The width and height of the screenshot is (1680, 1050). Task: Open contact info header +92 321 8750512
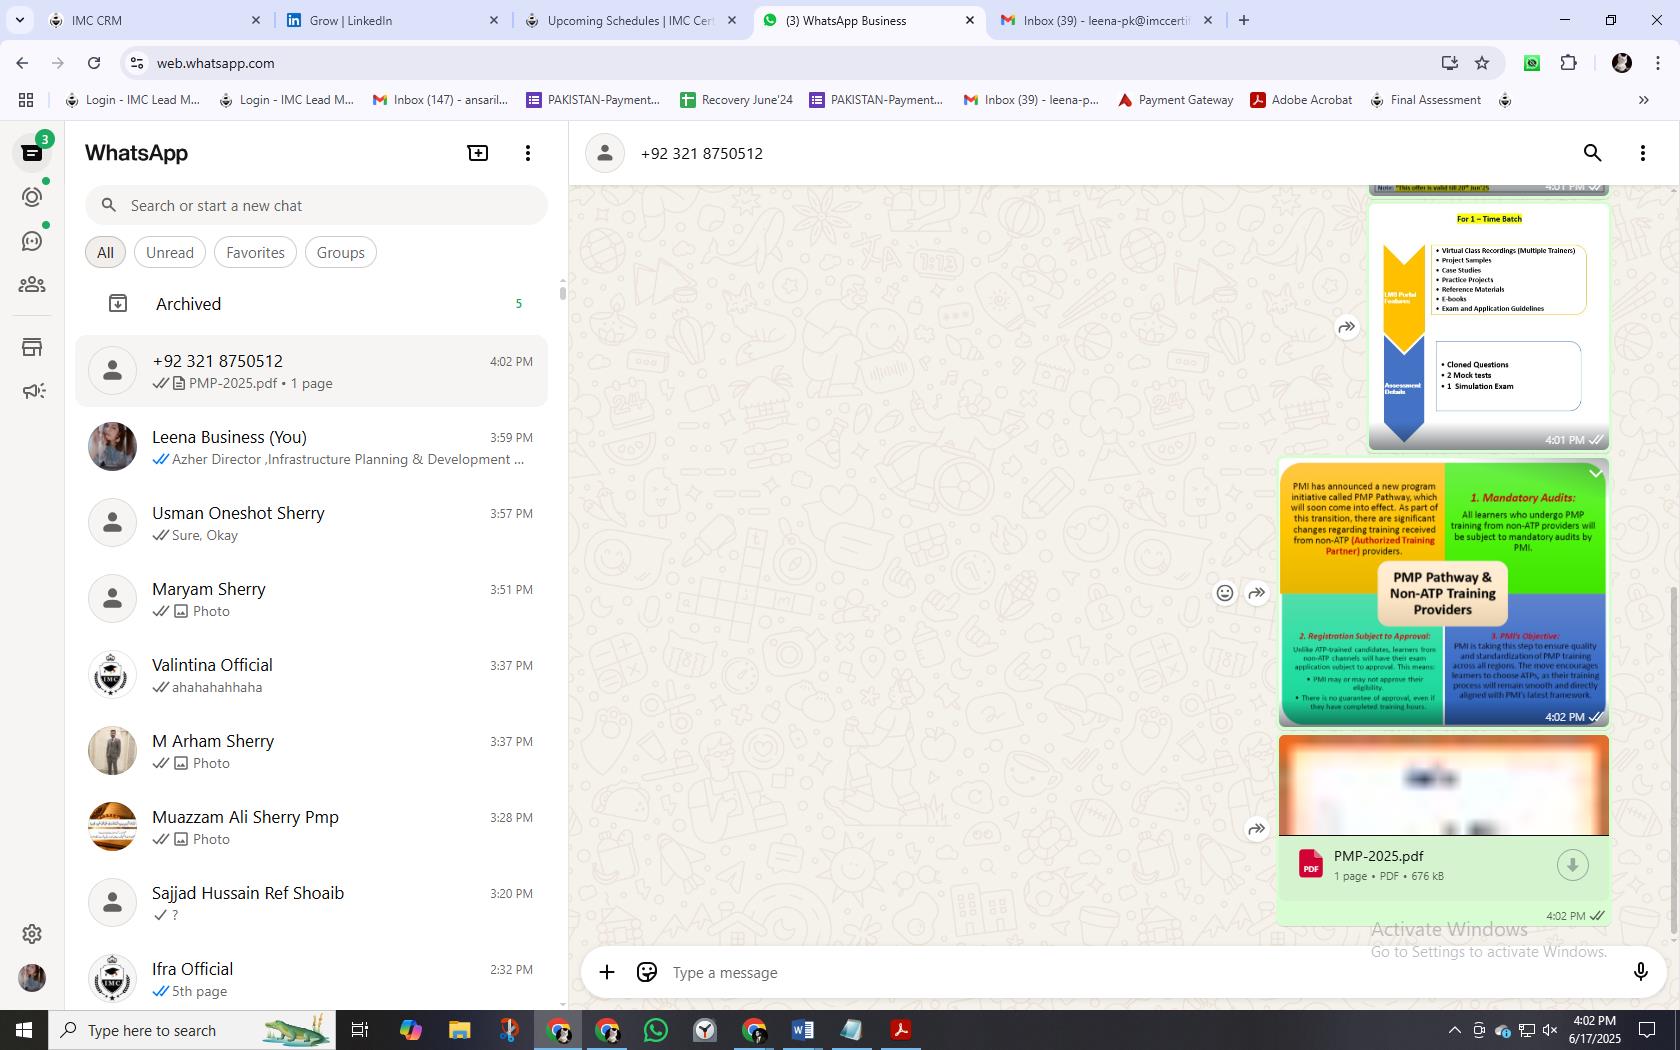[701, 153]
